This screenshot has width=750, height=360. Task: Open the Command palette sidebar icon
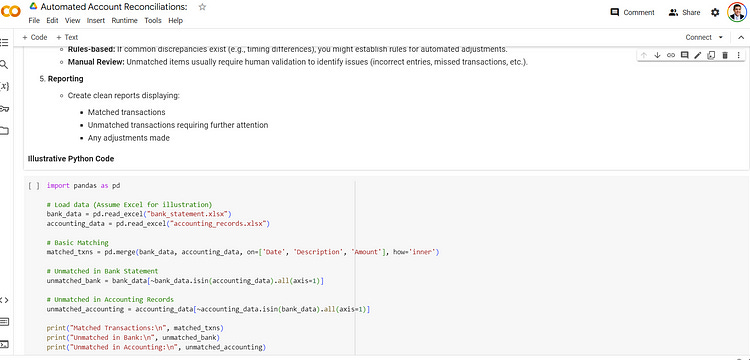pos(4,322)
